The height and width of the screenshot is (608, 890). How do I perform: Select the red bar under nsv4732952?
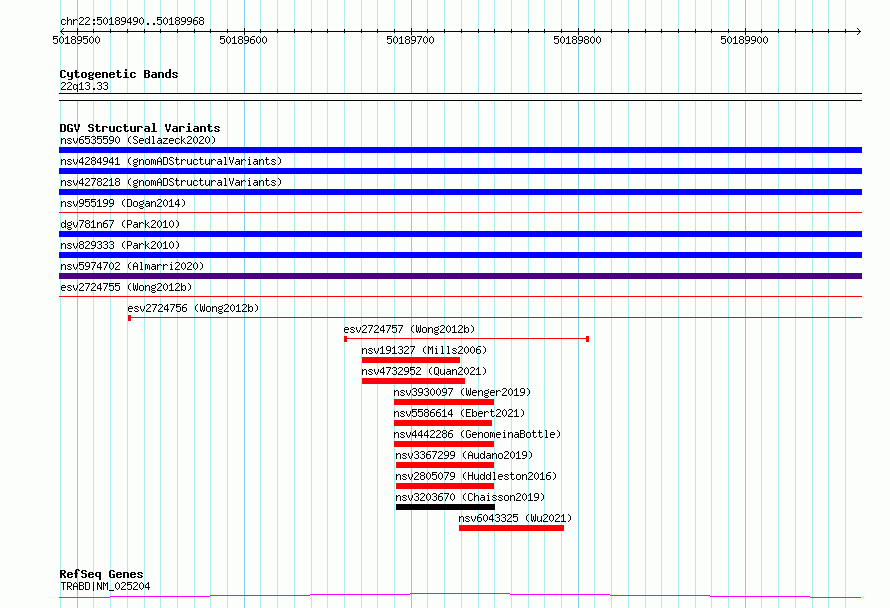413,381
